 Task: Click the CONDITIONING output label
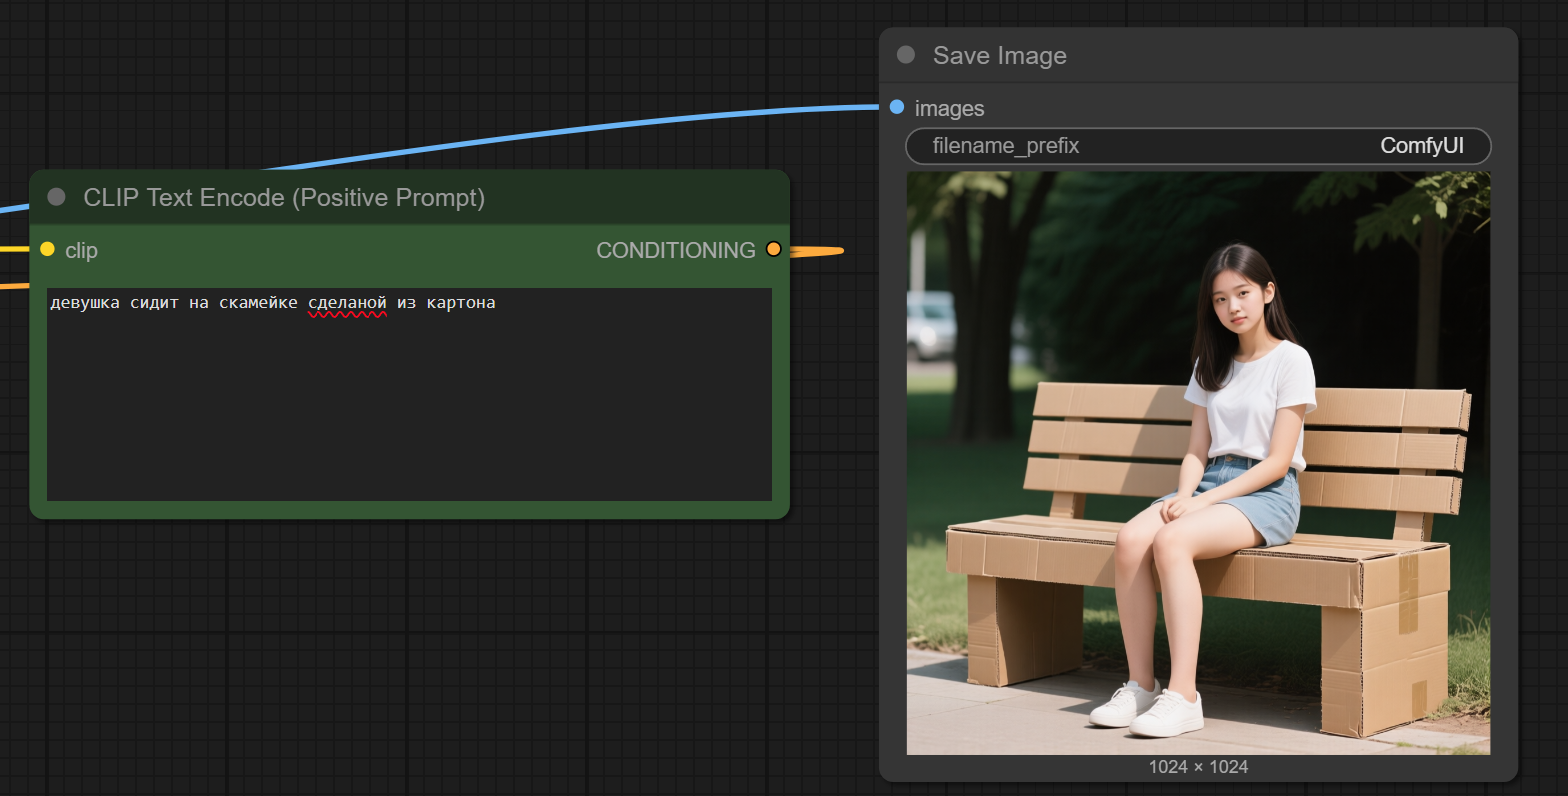click(675, 250)
